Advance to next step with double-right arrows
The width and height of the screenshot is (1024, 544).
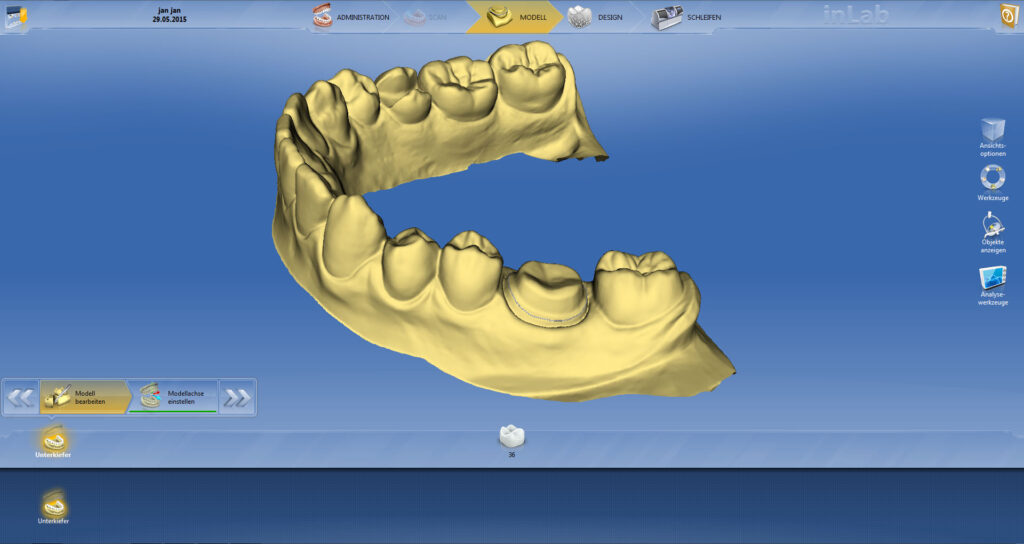[237, 397]
